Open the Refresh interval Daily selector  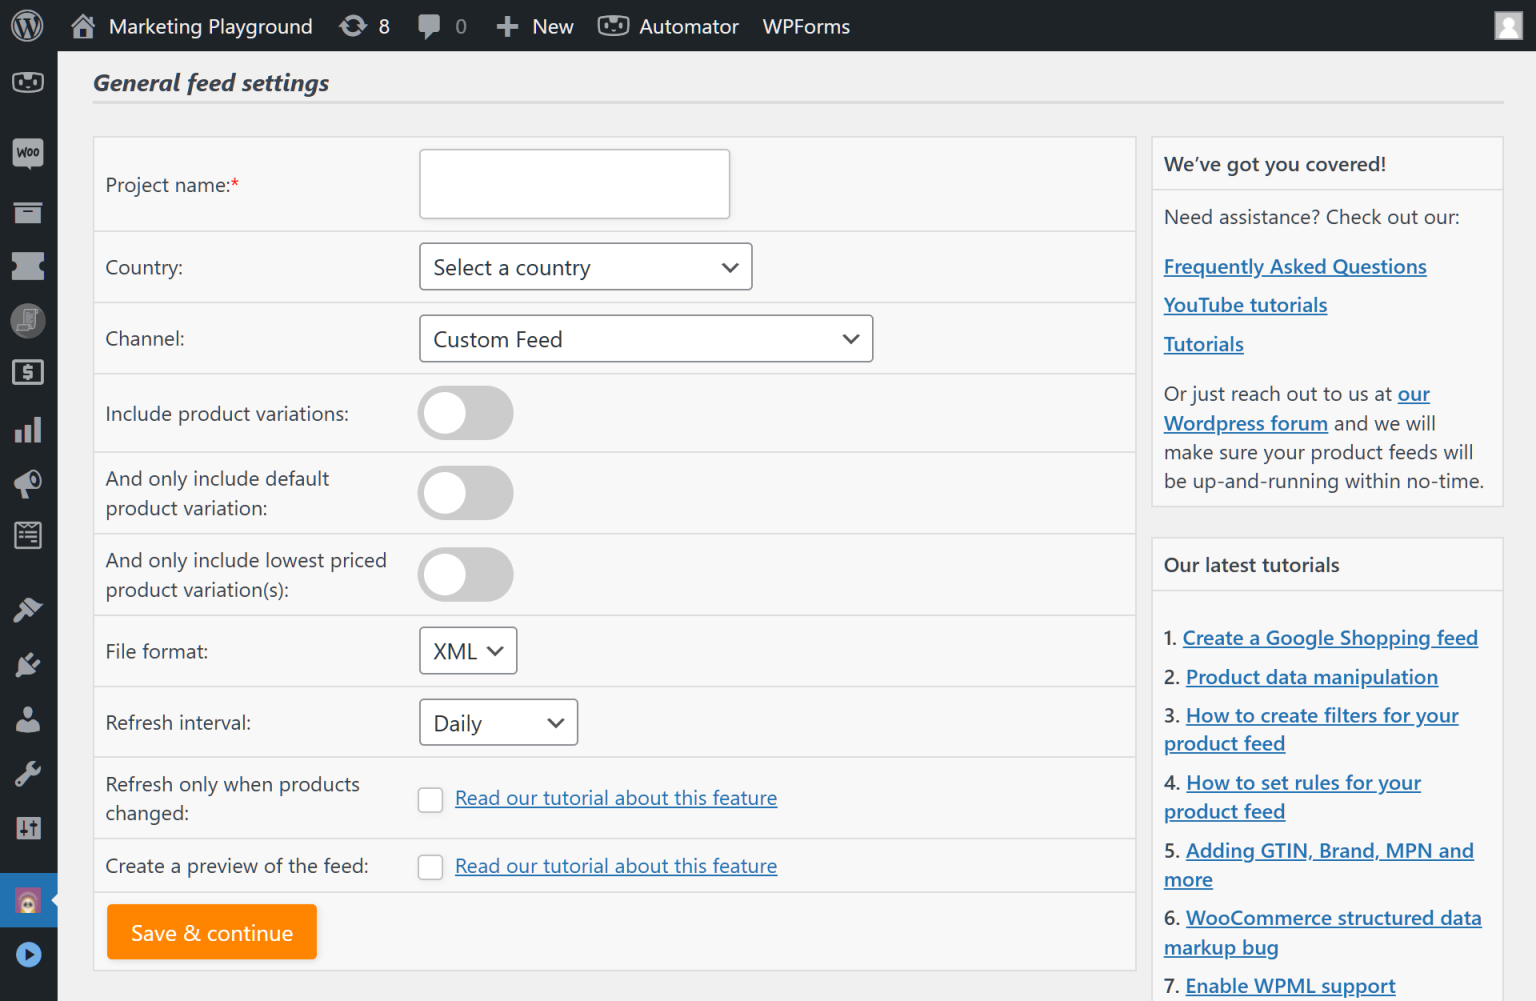pyautogui.click(x=498, y=722)
